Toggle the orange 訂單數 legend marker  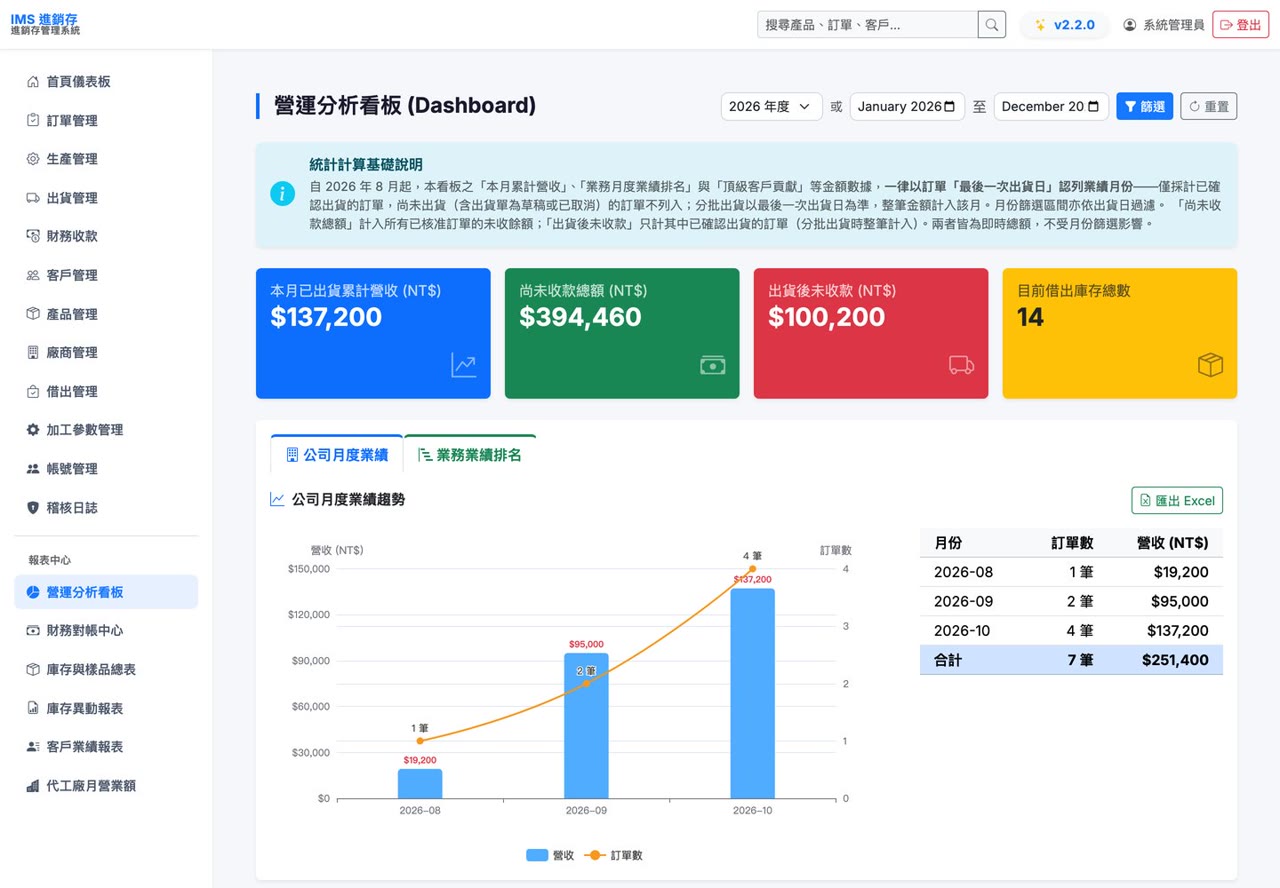click(595, 855)
